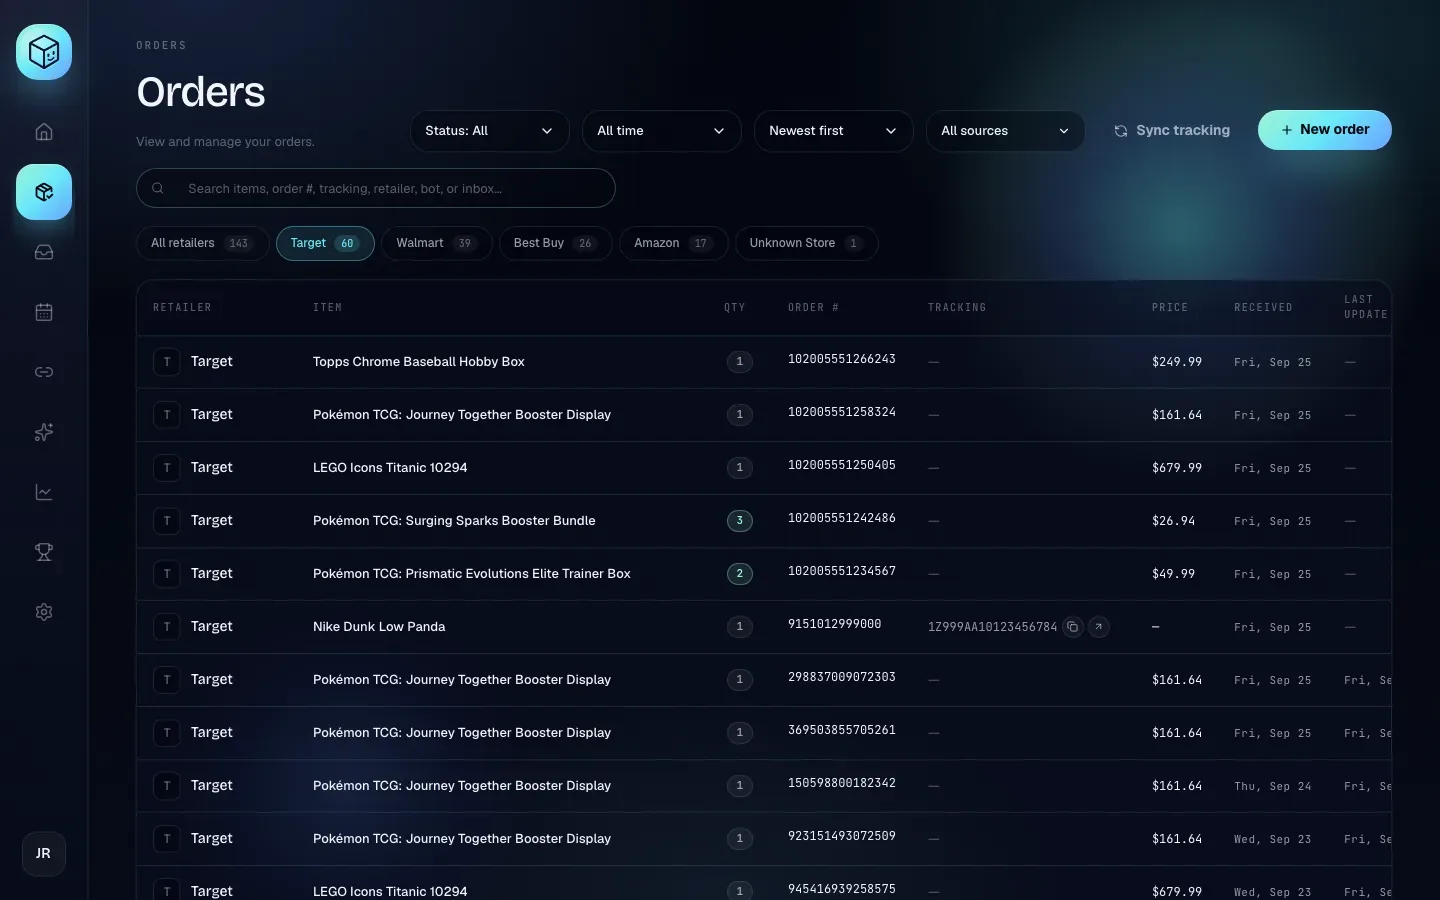Viewport: 1440px width, 900px height.
Task: Click quantity badge 2 for Prismatic Evolutions
Action: (x=740, y=574)
